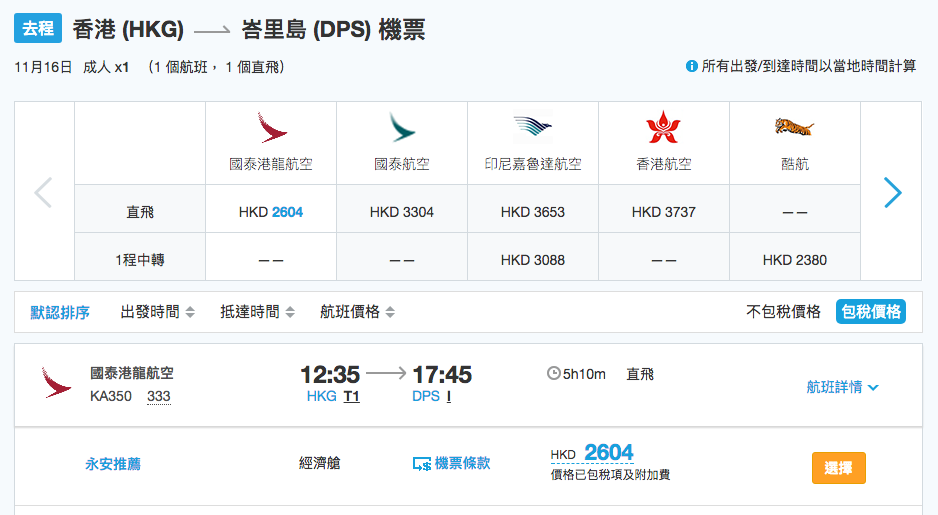This screenshot has width=938, height=515.
Task: Switch to 包稅價格 price display
Action: point(871,312)
